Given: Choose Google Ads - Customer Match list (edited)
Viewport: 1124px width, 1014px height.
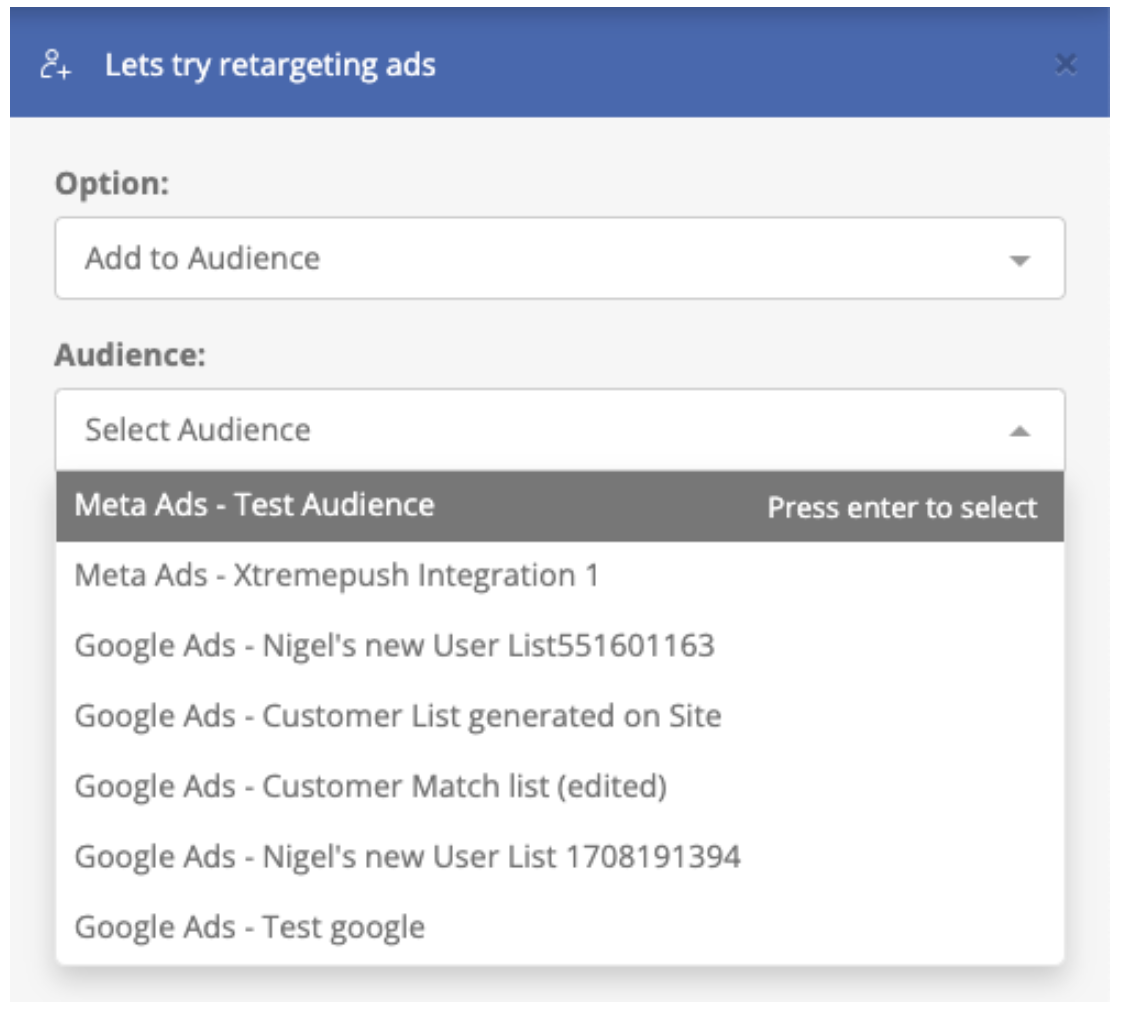Looking at the screenshot, I should (x=371, y=787).
